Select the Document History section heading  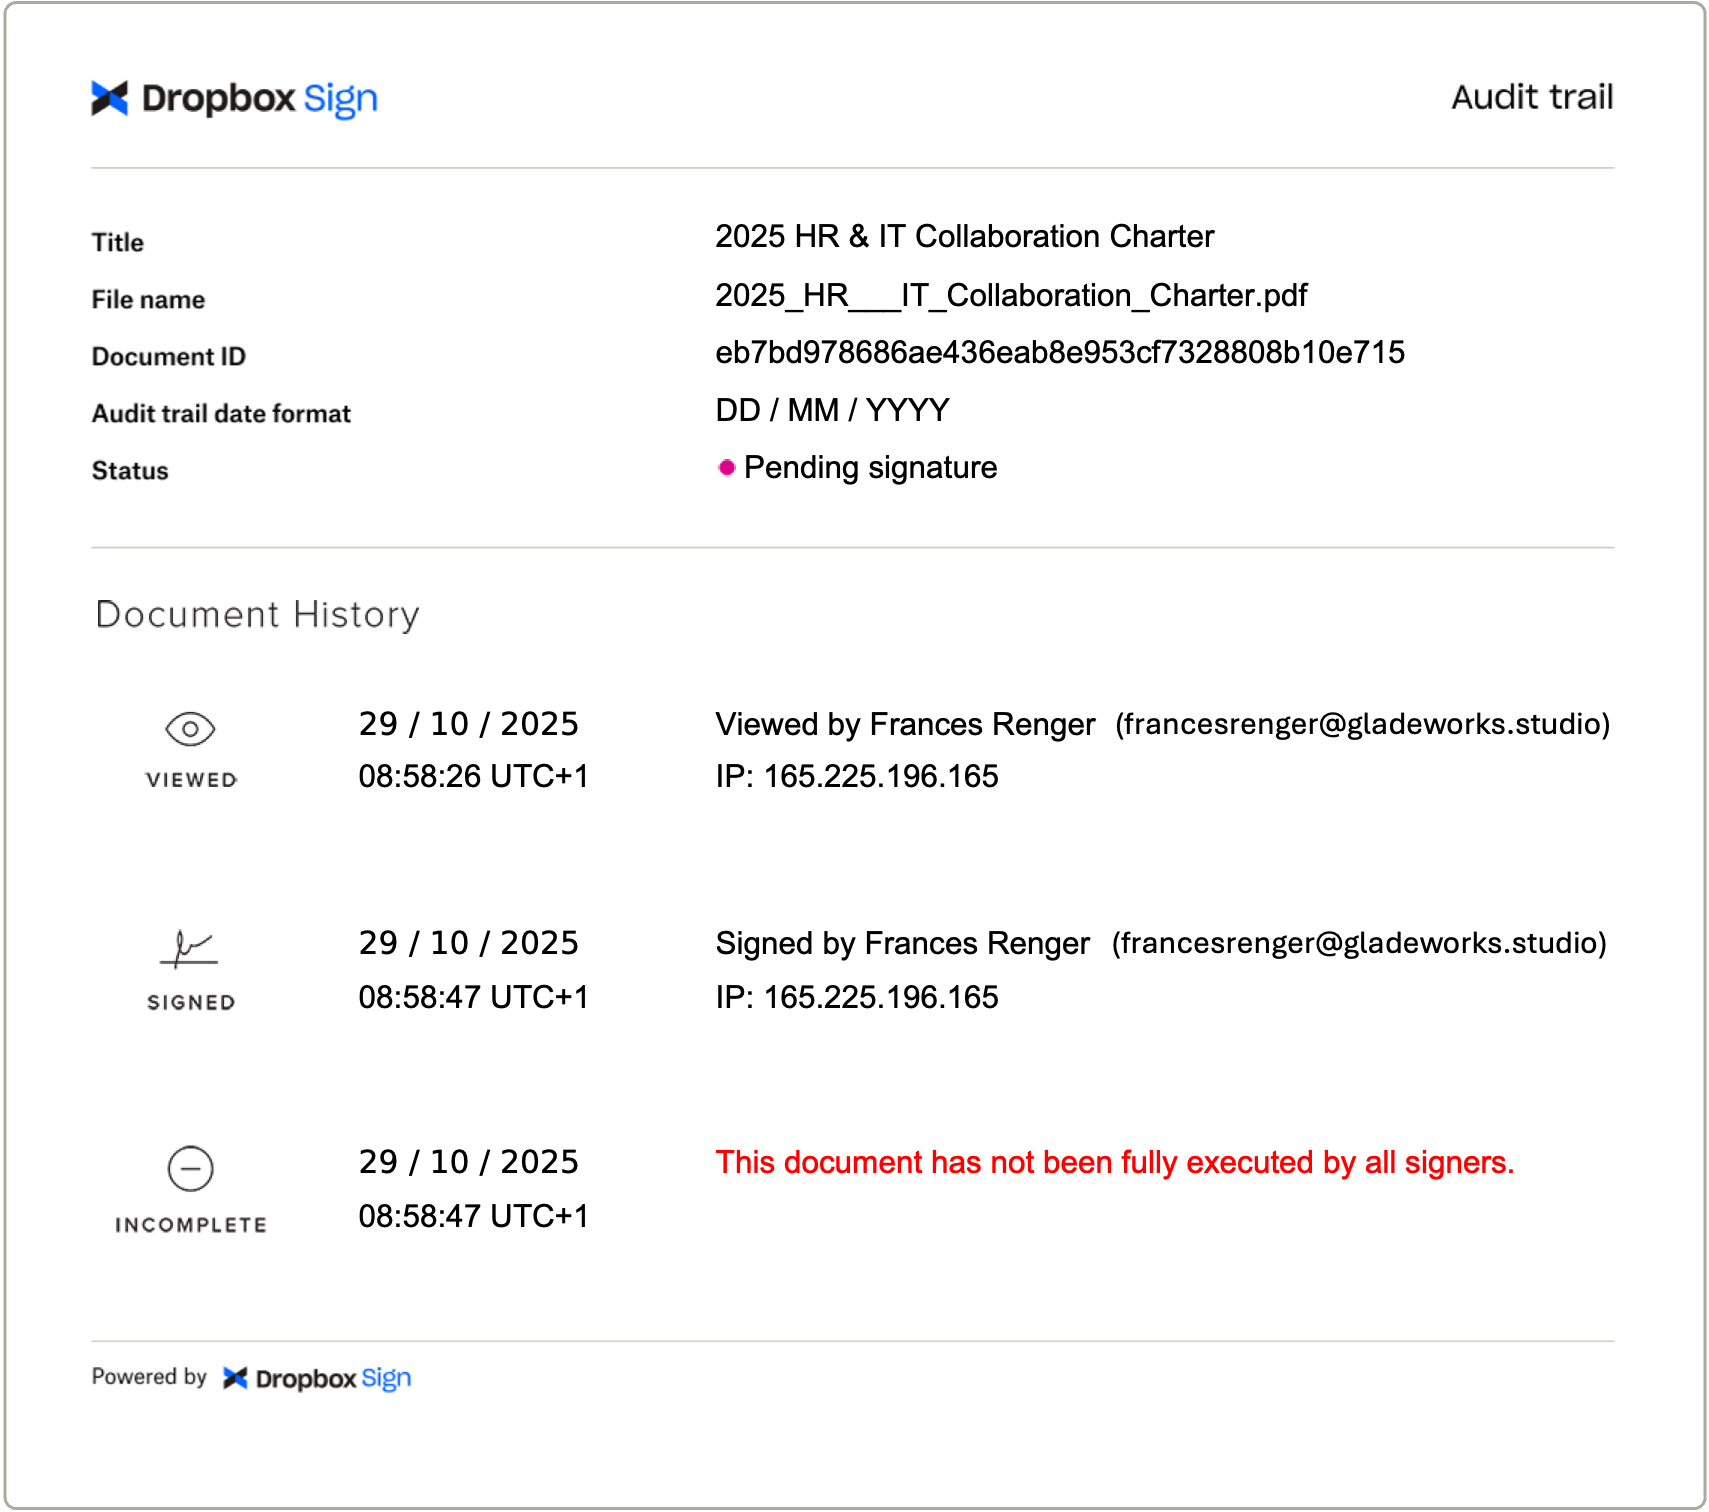click(x=256, y=613)
